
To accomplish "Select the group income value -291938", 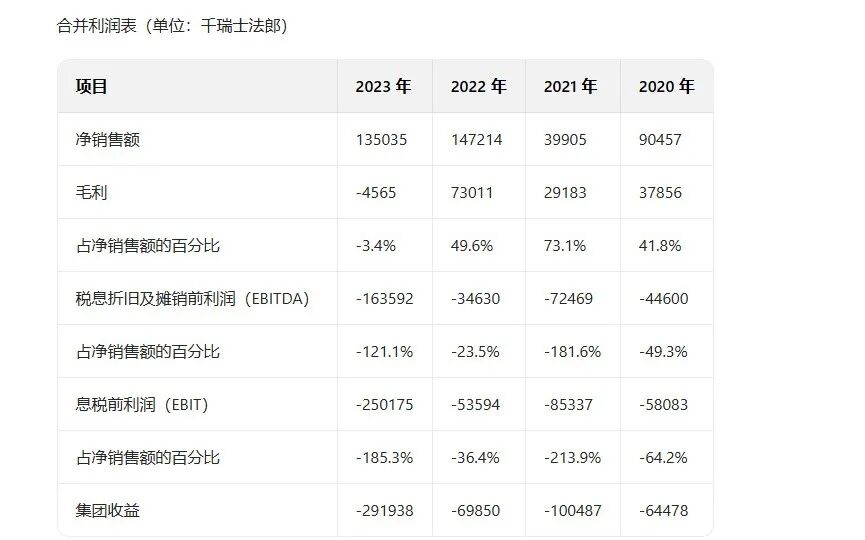I will [x=385, y=511].
